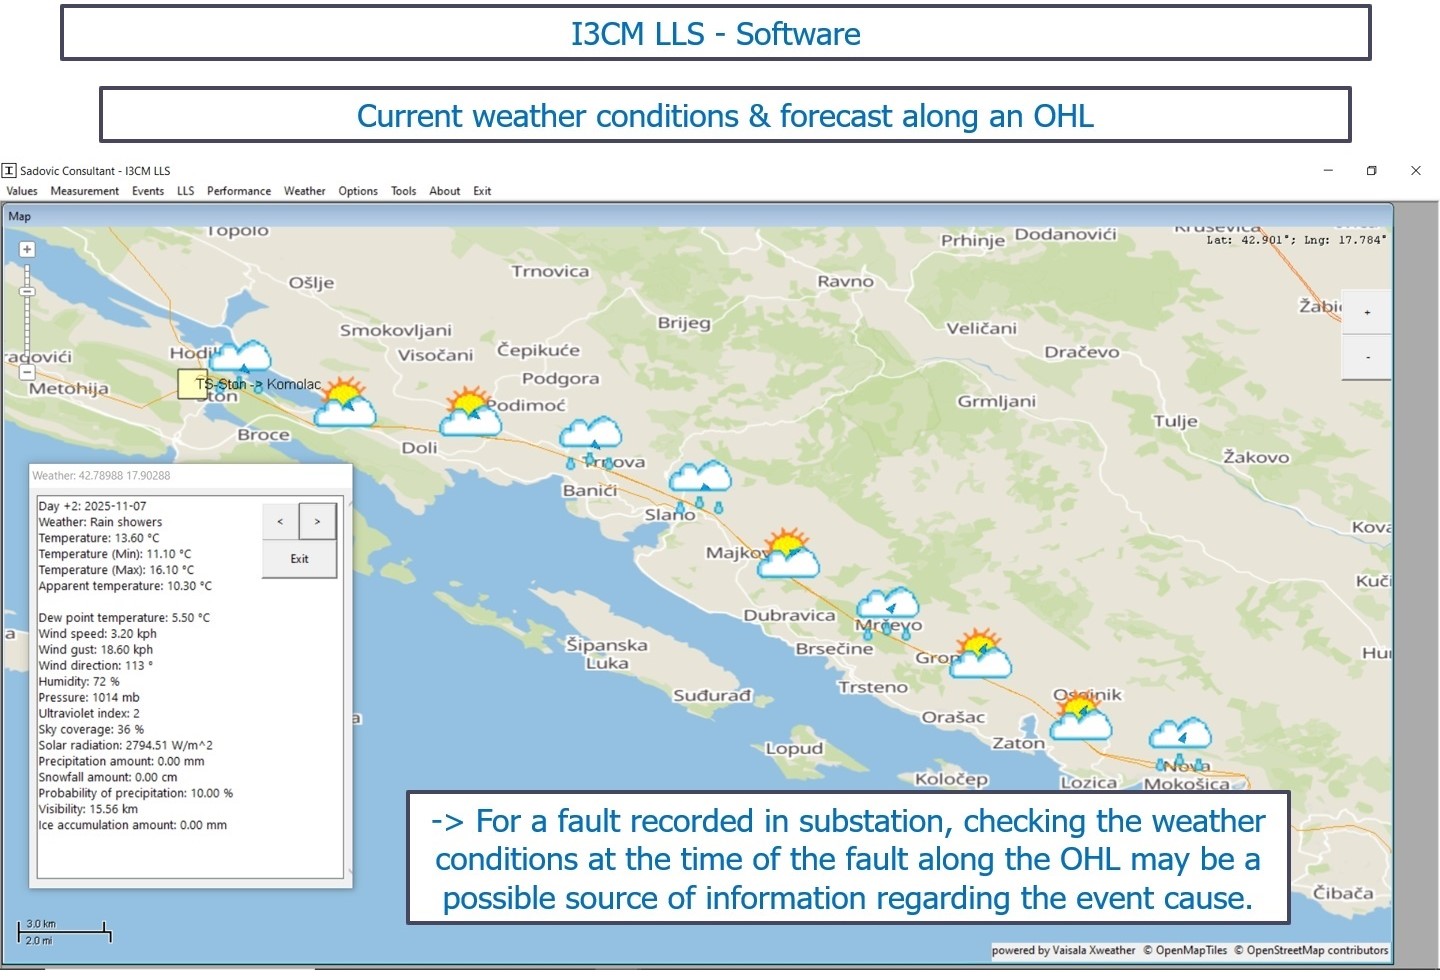Click the yellow TS-Ston substation marker

point(192,384)
